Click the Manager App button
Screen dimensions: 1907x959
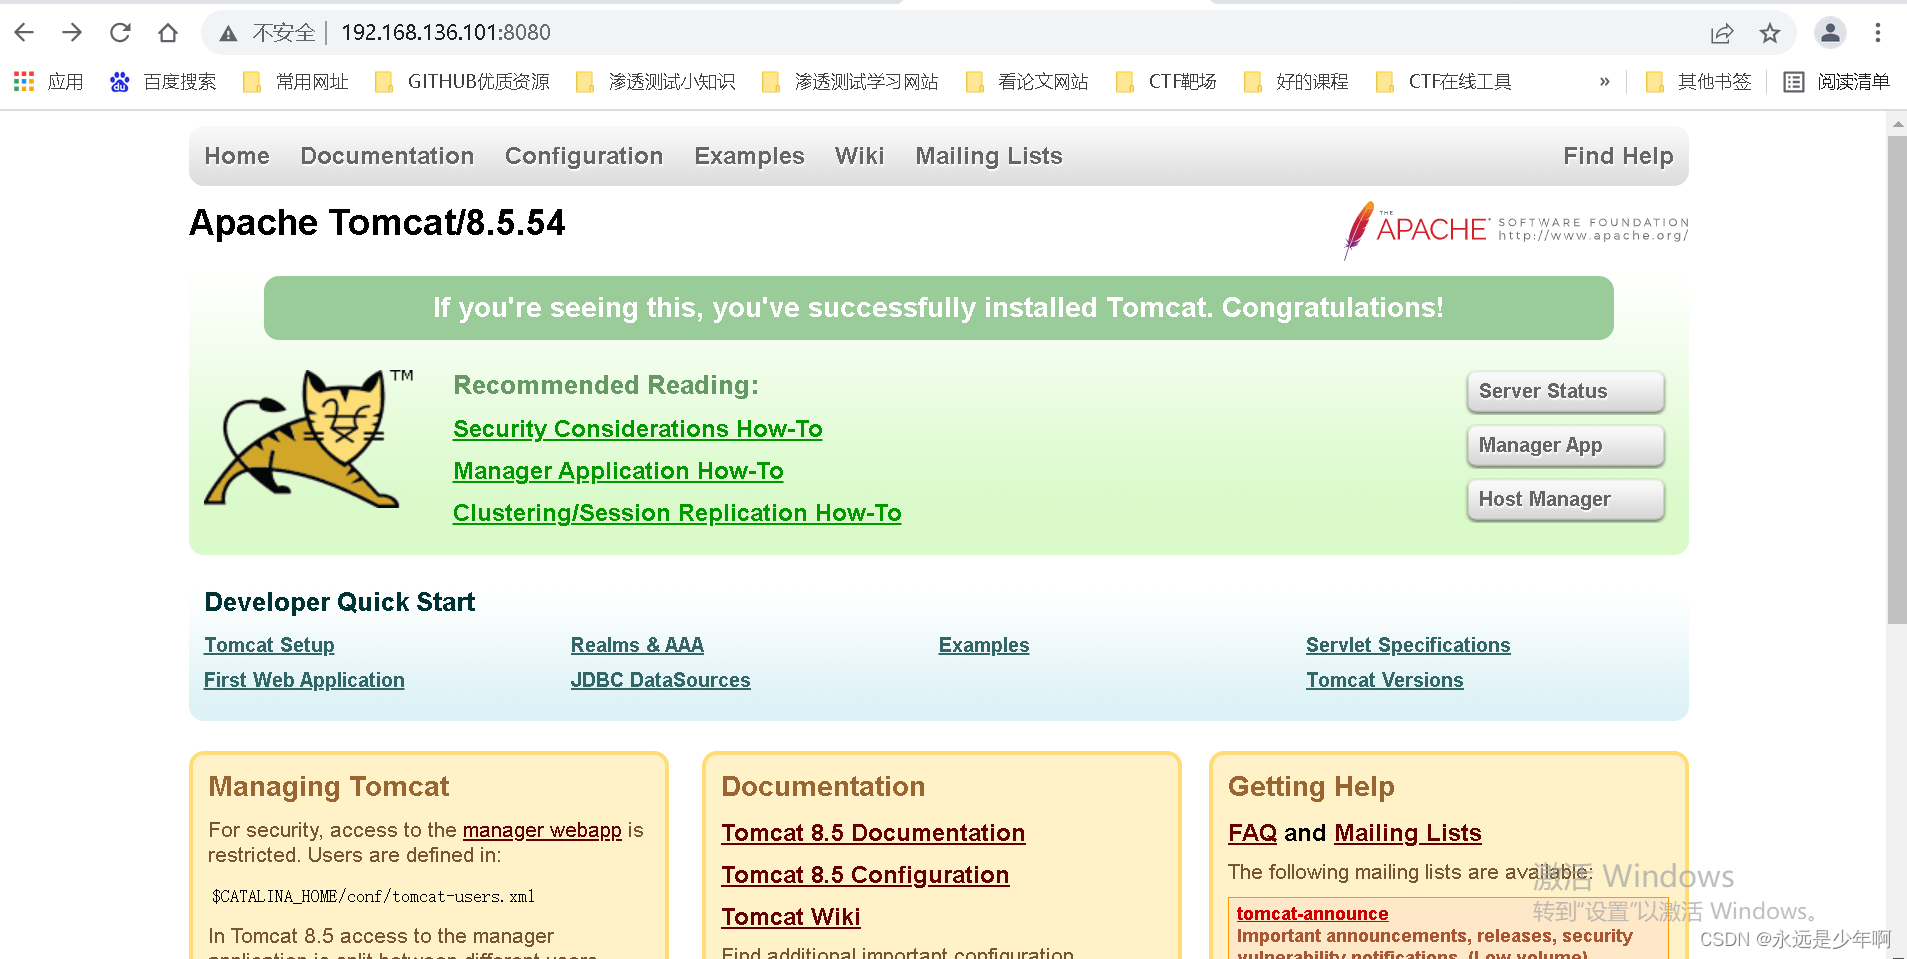[x=1565, y=446]
